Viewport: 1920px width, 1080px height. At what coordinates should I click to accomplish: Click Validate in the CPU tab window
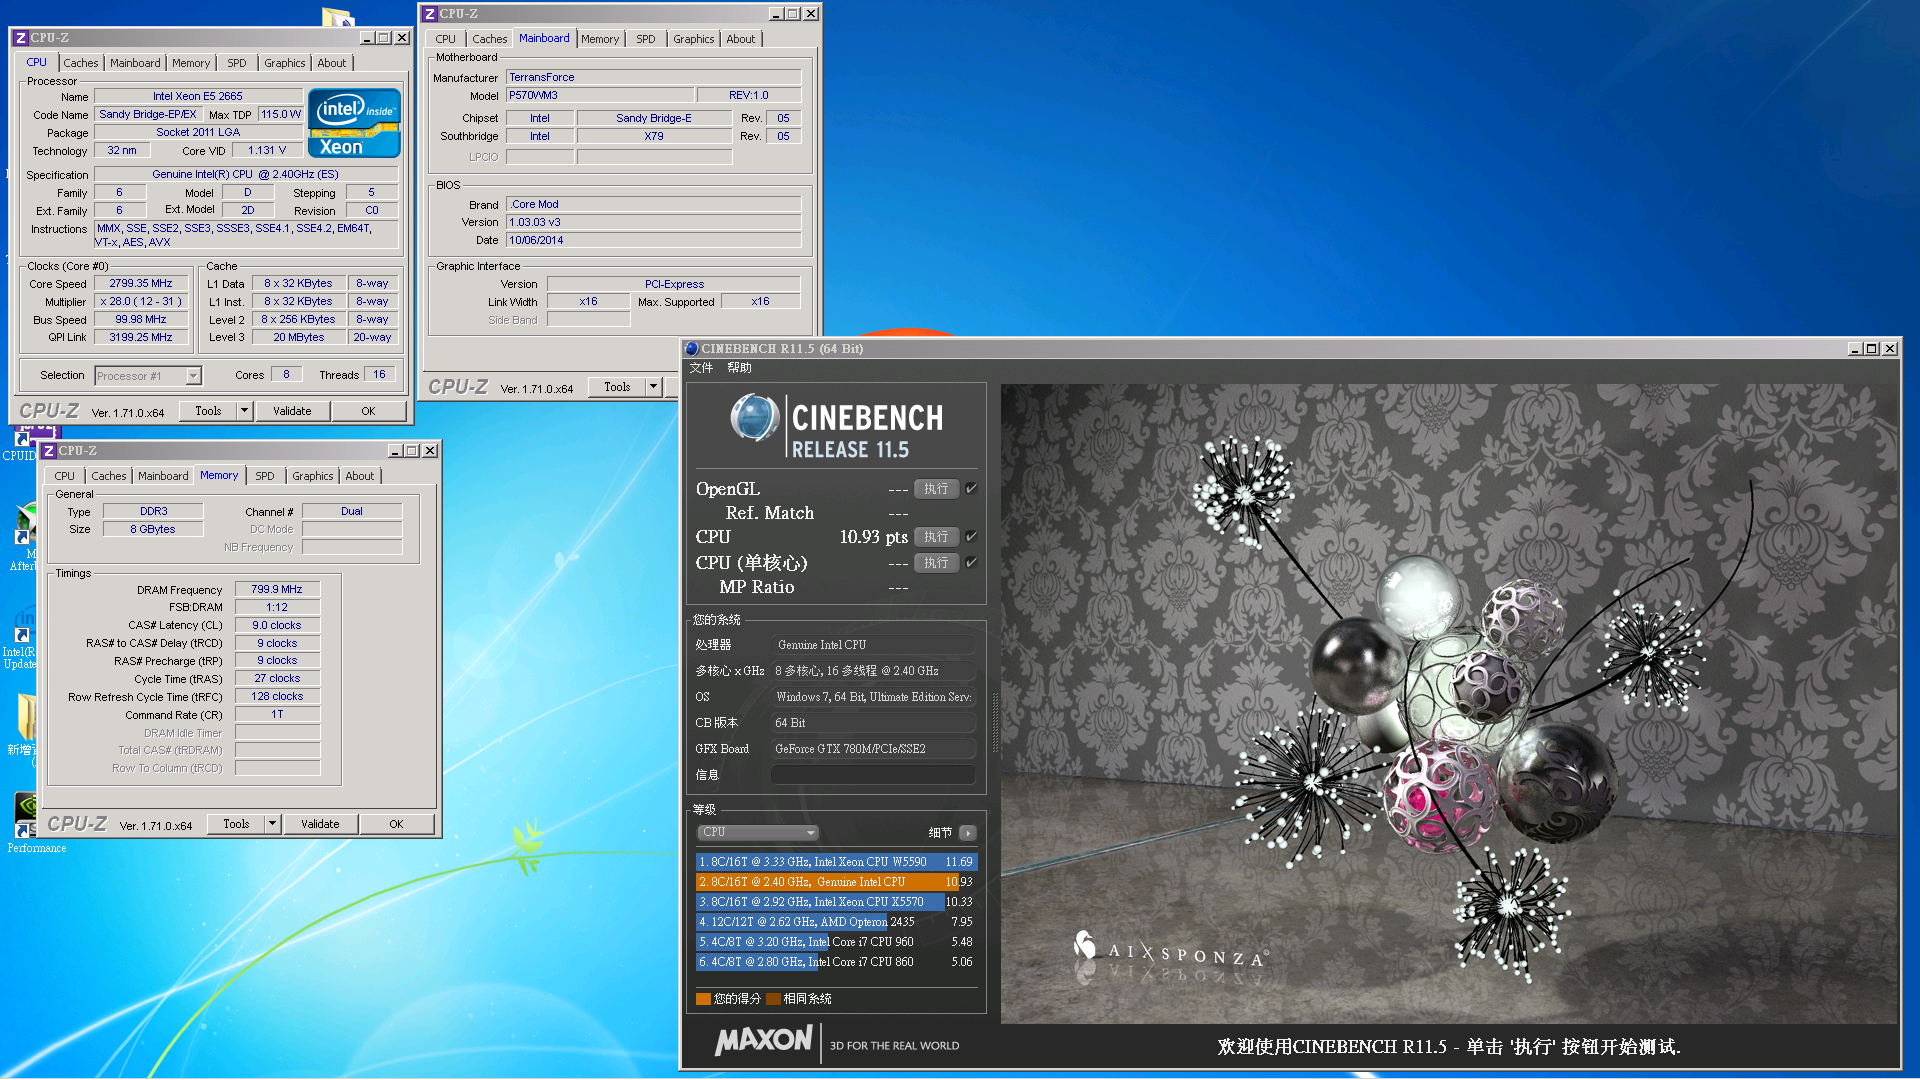[x=292, y=411]
